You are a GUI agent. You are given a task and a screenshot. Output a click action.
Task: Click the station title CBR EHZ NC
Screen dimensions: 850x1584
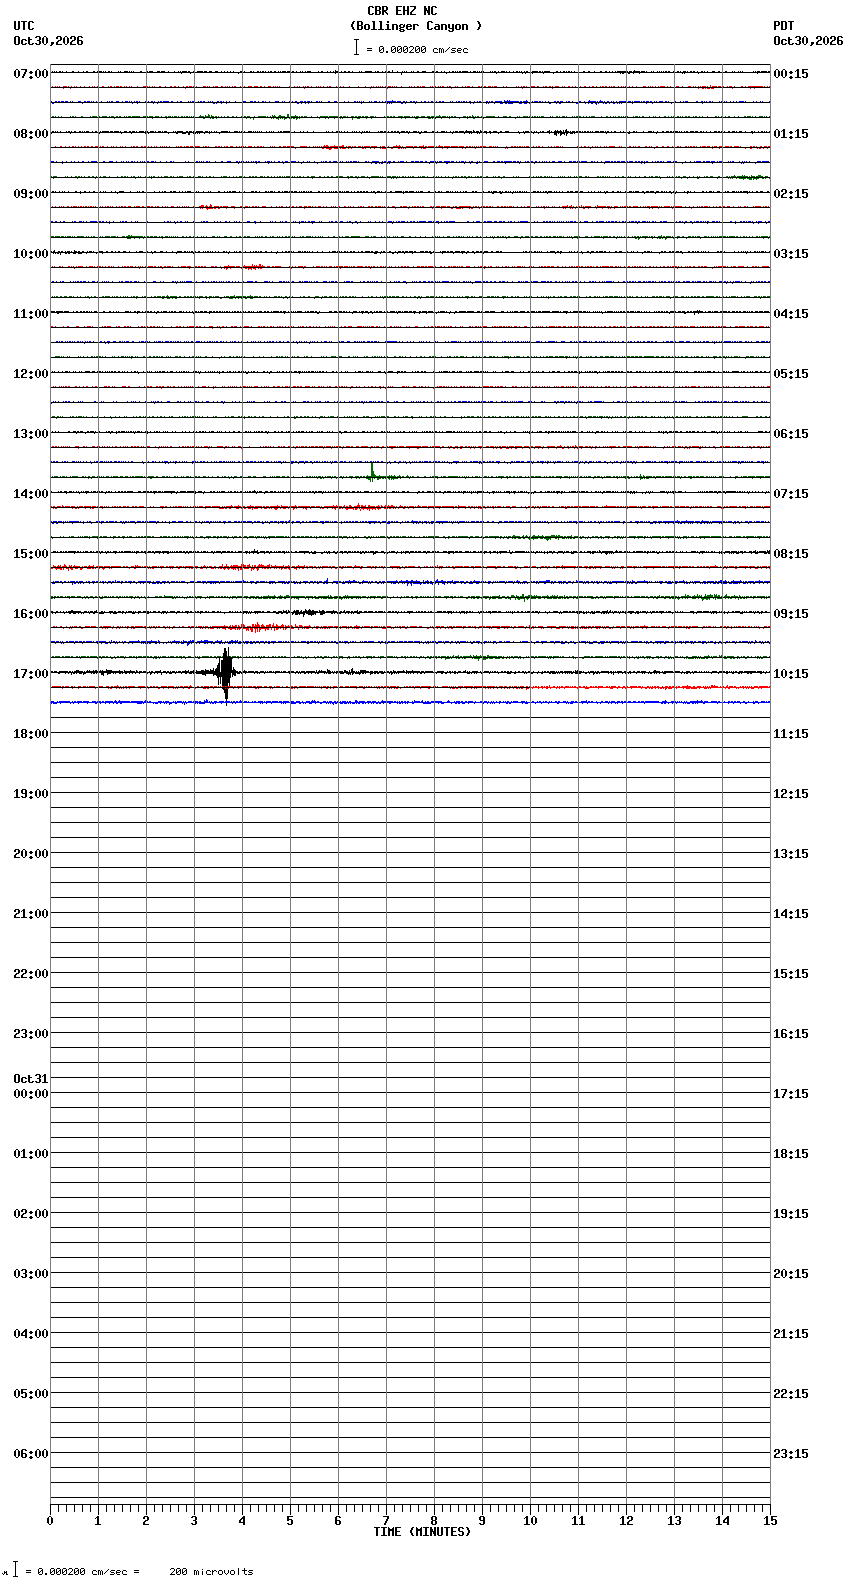coord(402,11)
